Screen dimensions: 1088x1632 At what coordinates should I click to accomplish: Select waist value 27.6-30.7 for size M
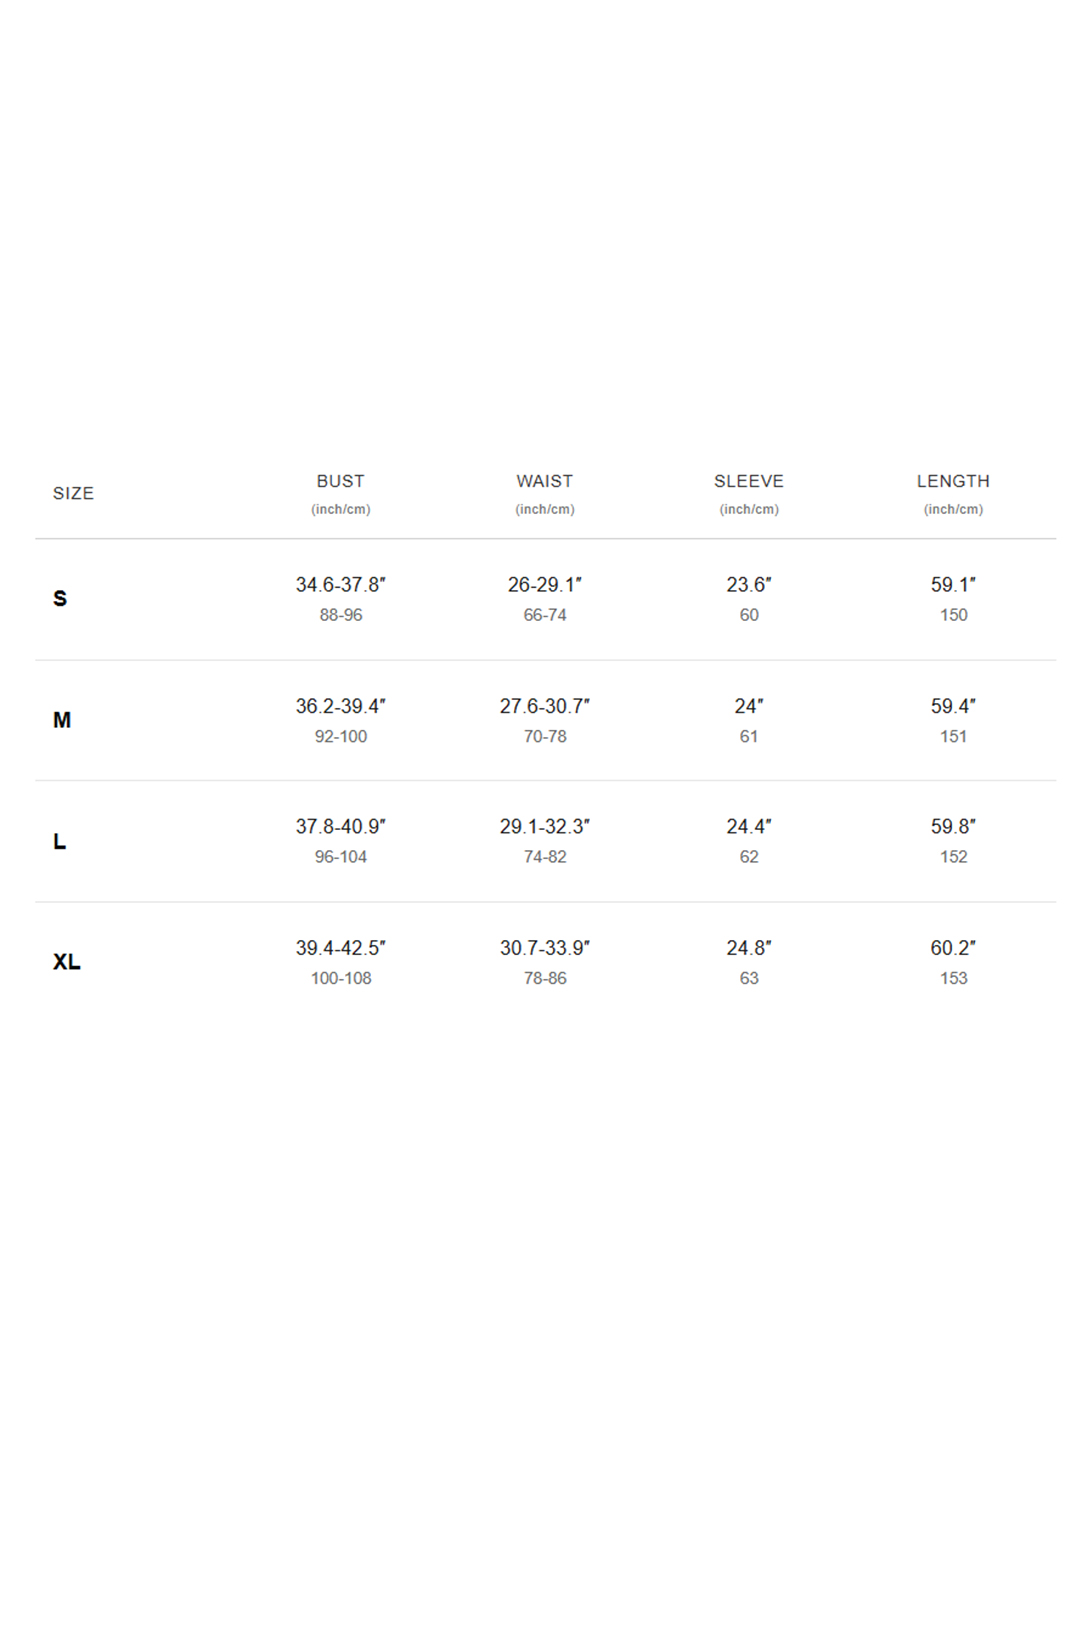tap(544, 706)
